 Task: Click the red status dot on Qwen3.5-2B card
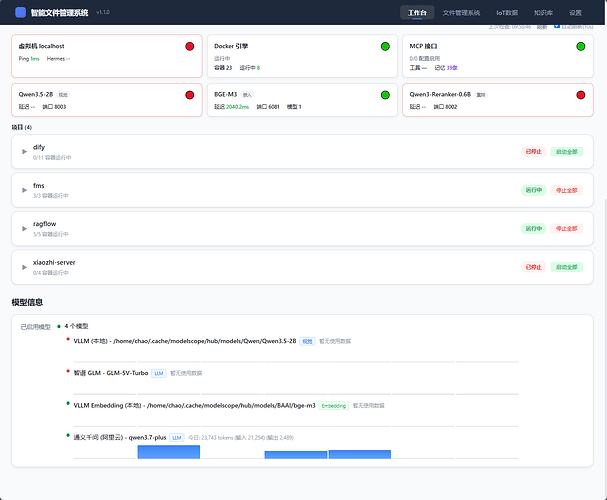tap(190, 95)
